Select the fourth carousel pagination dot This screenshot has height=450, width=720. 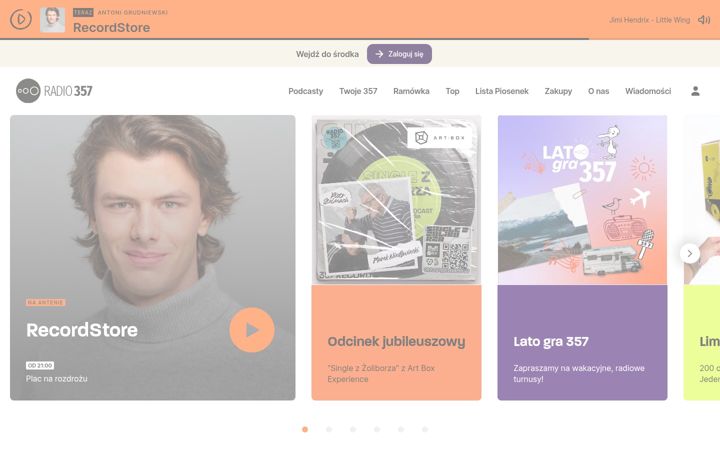point(377,429)
